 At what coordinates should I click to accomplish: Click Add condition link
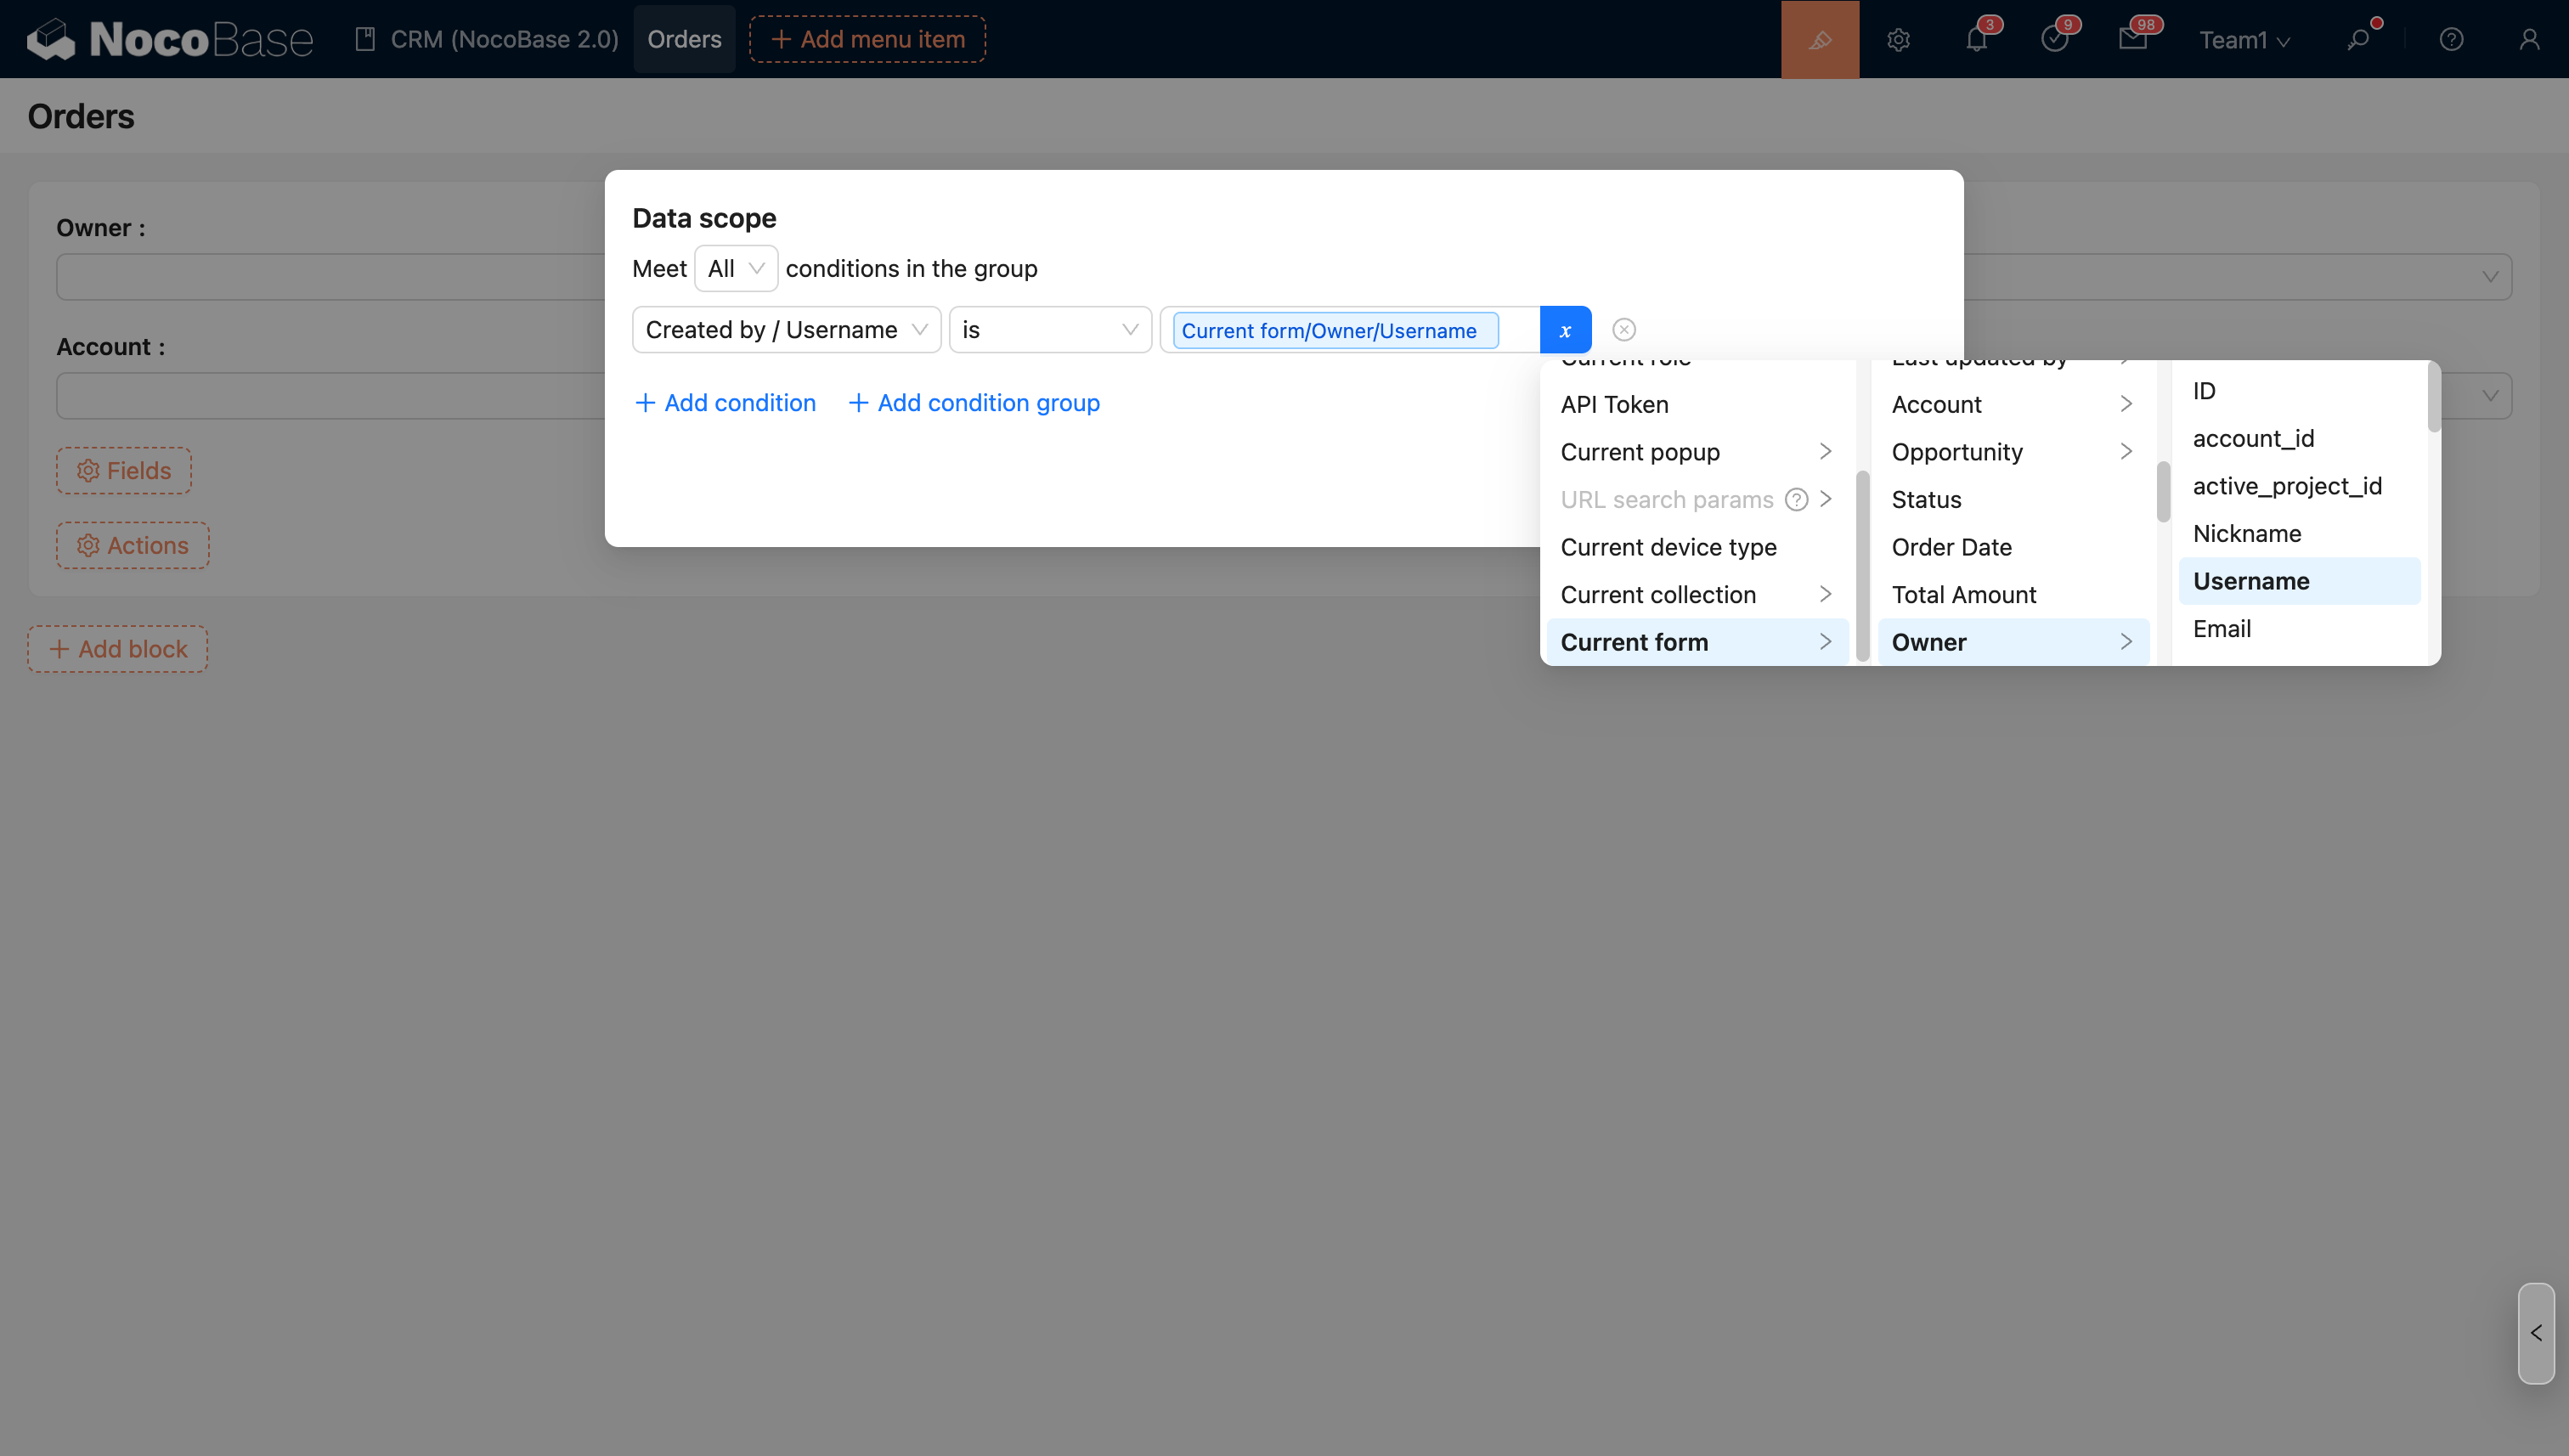(x=725, y=403)
